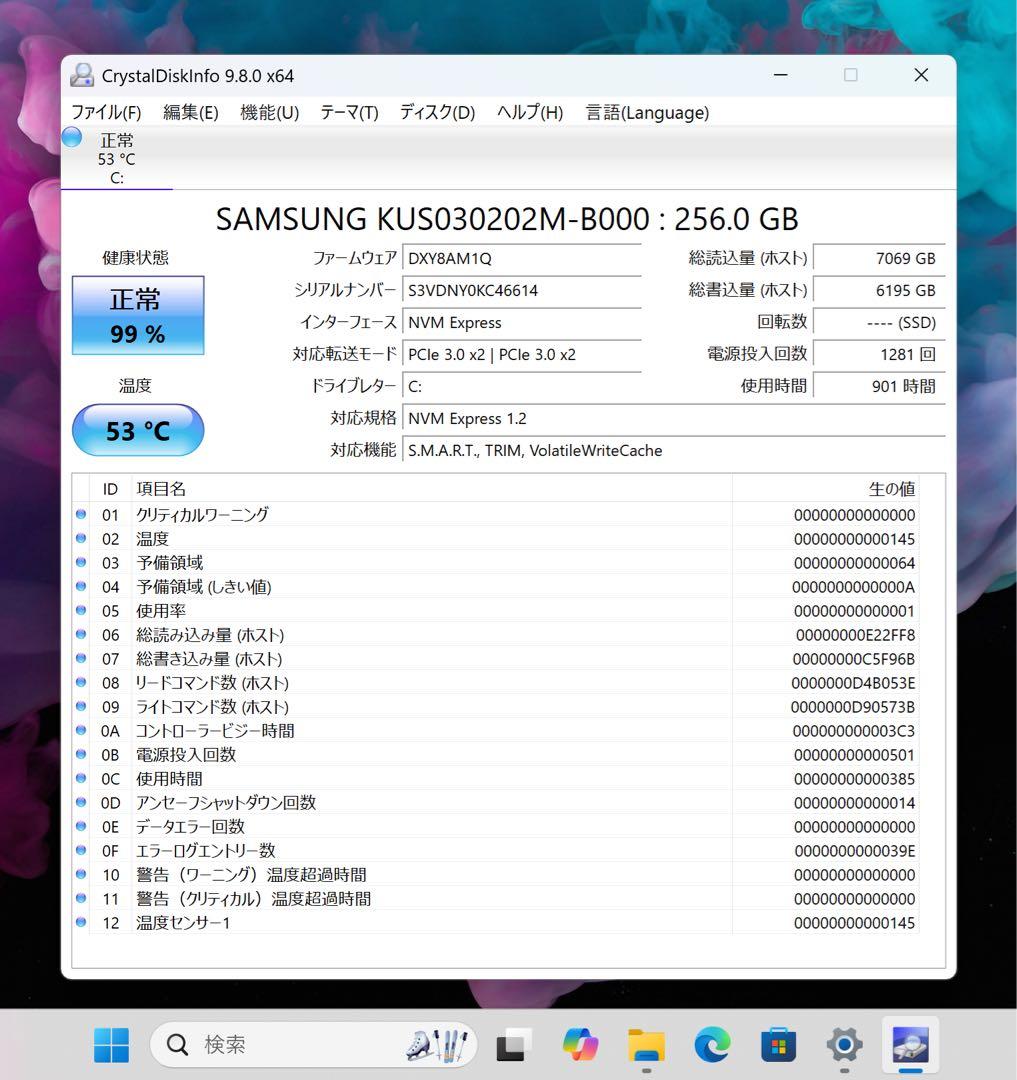Screen dimensions: 1017x1080
Task: Select the クリティカルワーニング attribute row
Action: [496, 515]
